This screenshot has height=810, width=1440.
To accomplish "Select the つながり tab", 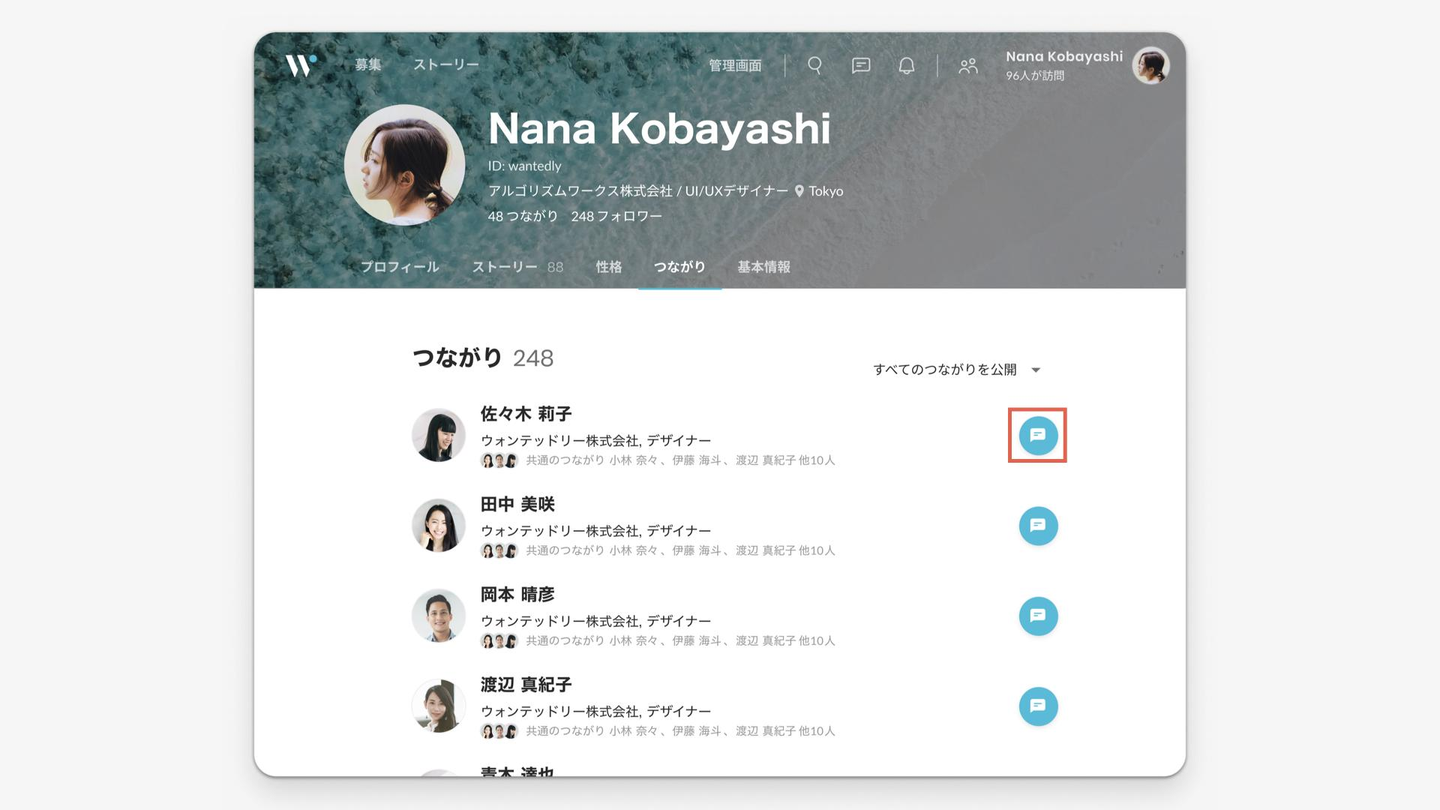I will point(680,267).
